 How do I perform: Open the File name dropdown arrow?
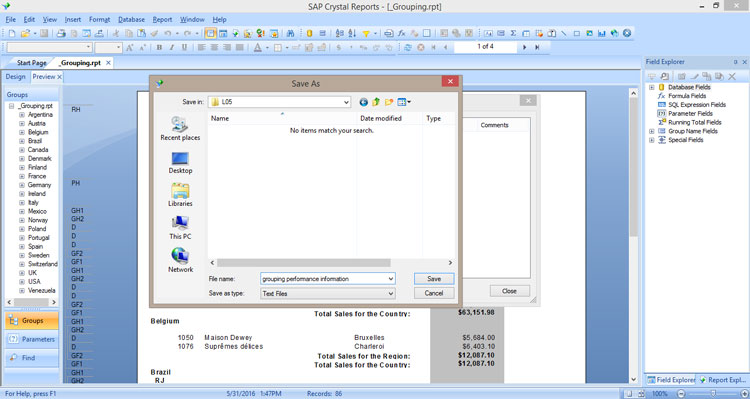coord(390,278)
